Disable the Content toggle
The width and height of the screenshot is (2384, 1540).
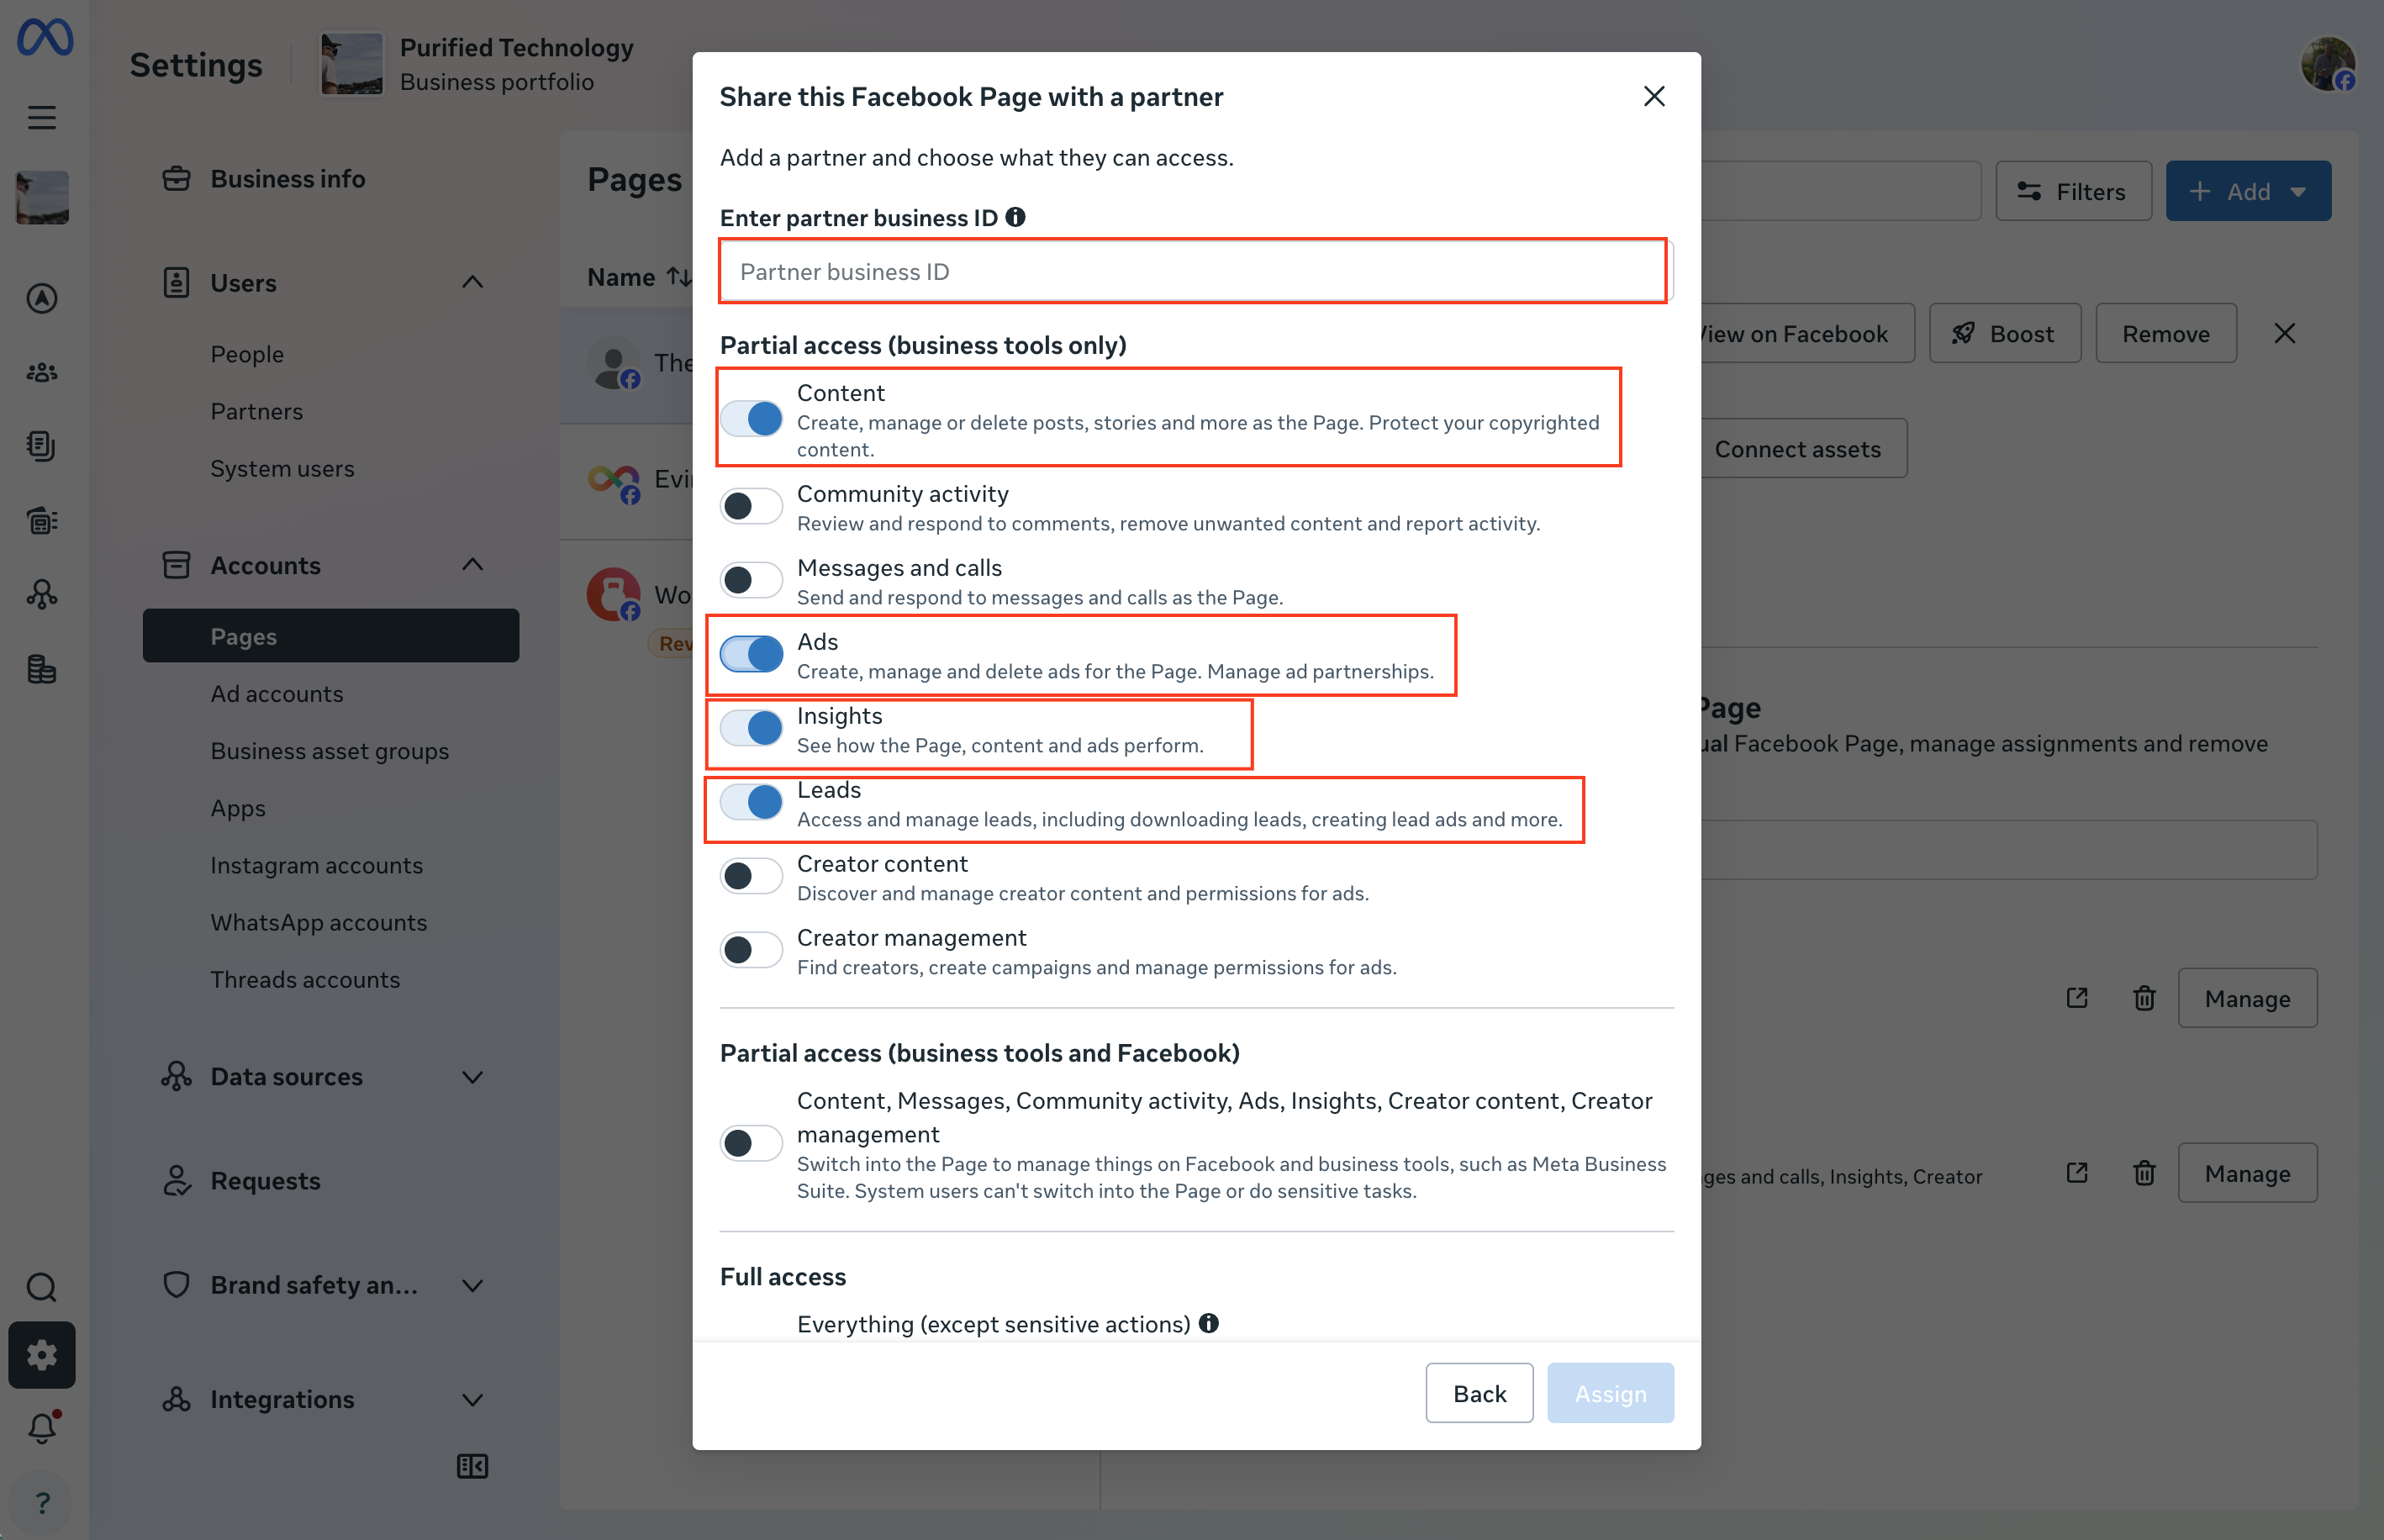[x=751, y=418]
